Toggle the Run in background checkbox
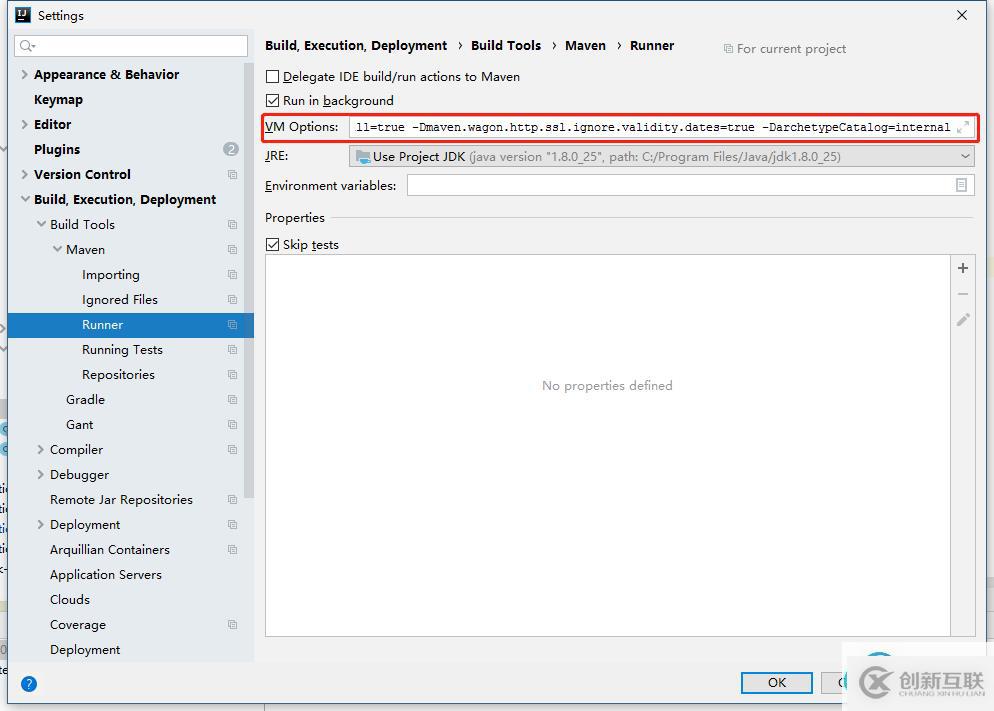This screenshot has height=711, width=994. point(273,101)
